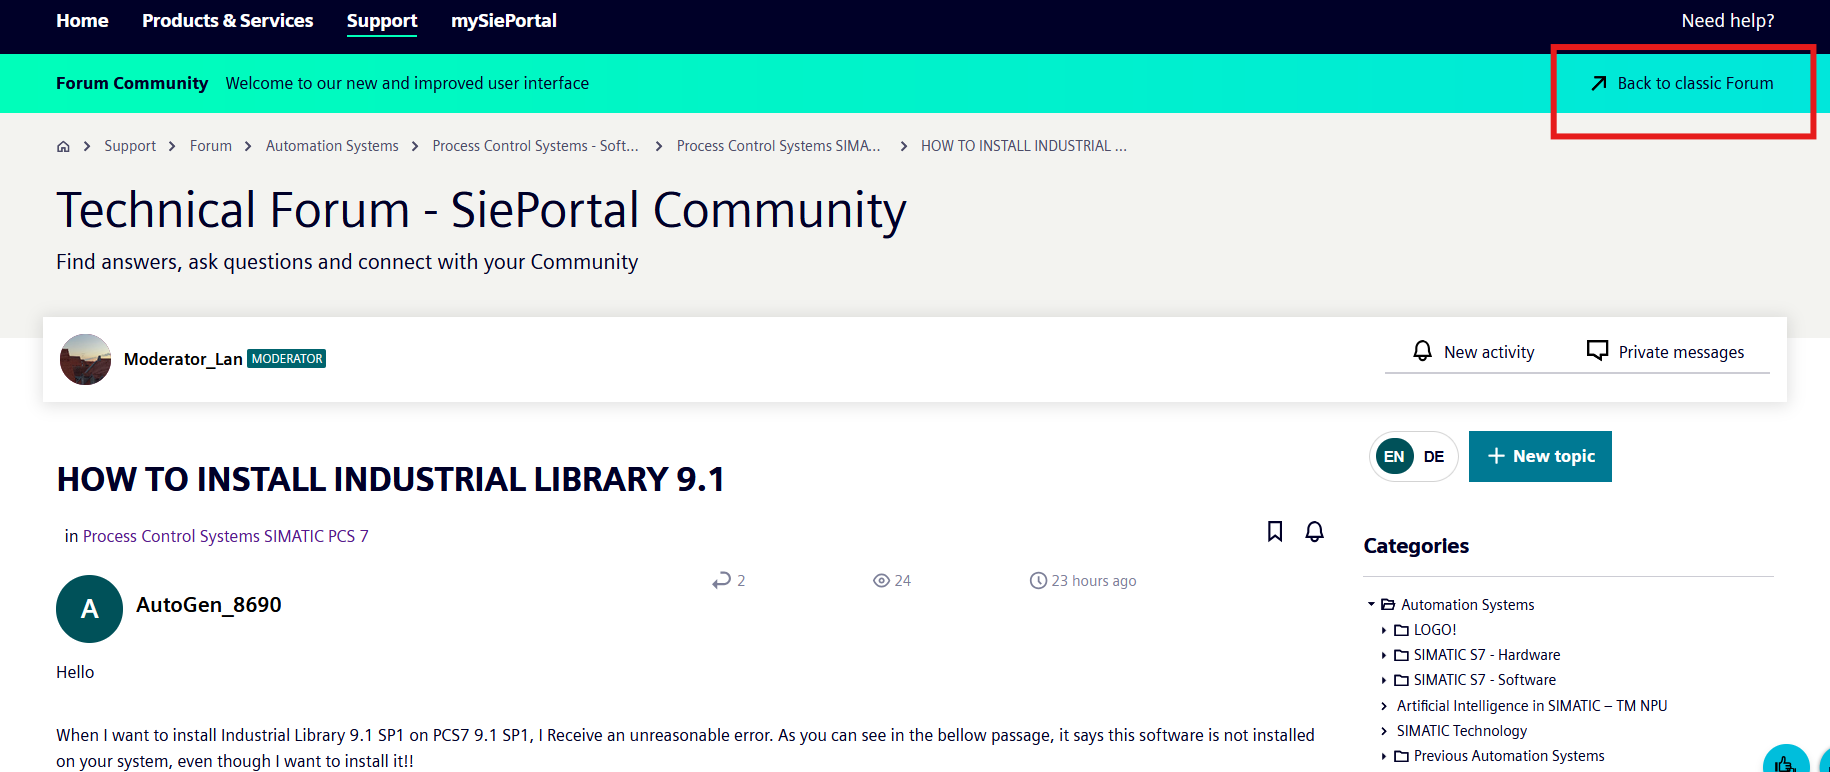Image resolution: width=1830 pixels, height=772 pixels.
Task: Switch forum language to DE
Action: pos(1434,457)
